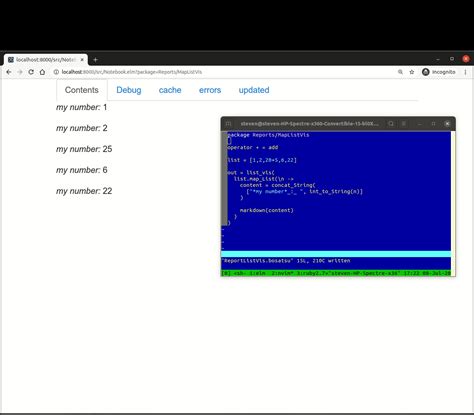The image size is (474, 415).
Task: Maximize the terminal window
Action: pyautogui.click(x=433, y=124)
